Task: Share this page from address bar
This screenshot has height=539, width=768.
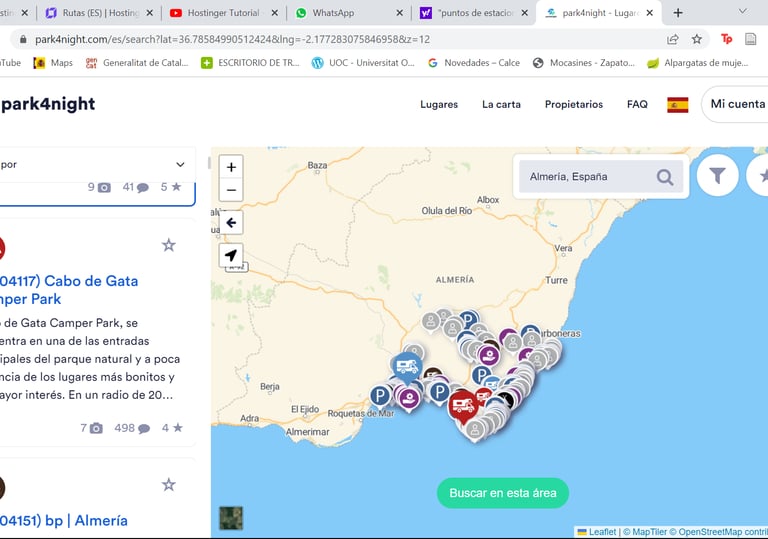Action: pyautogui.click(x=672, y=39)
